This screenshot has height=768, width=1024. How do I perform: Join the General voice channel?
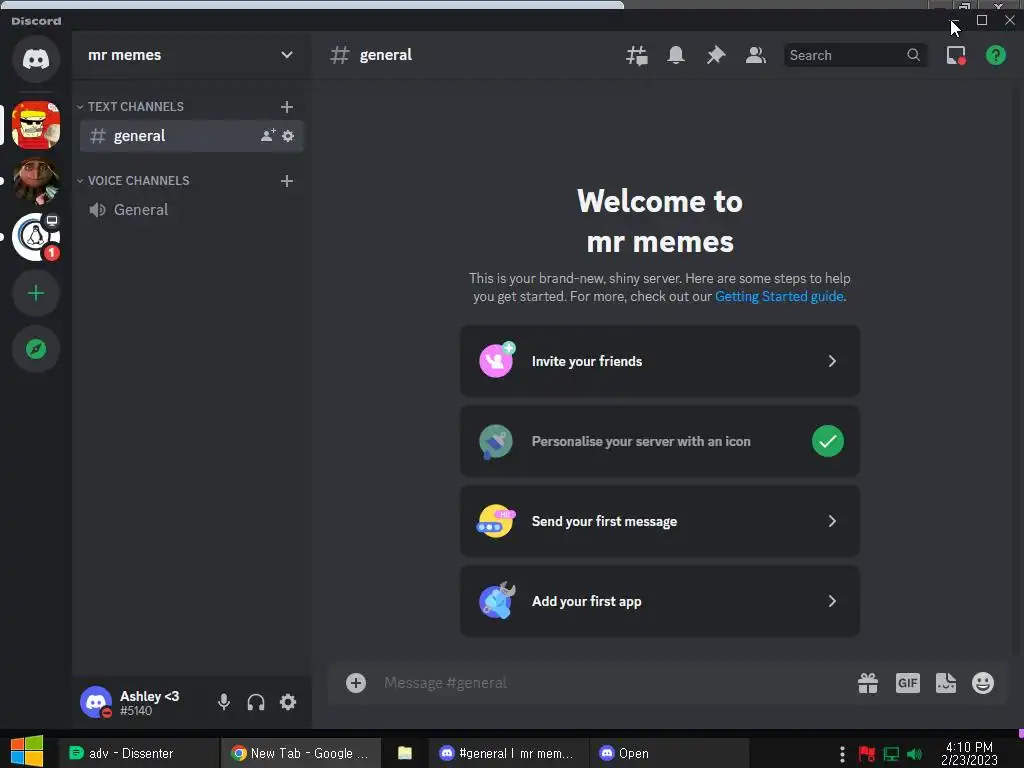click(191, 210)
